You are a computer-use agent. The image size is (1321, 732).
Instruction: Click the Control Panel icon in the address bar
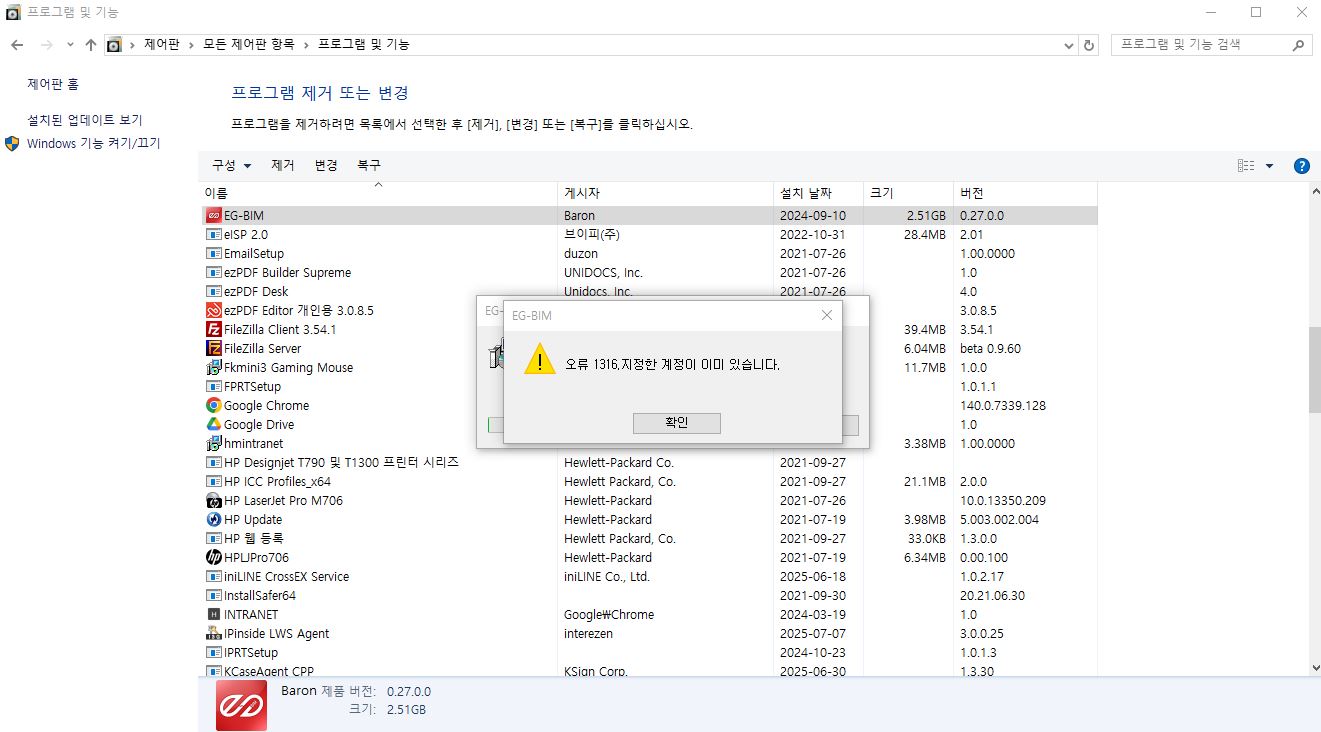(114, 45)
